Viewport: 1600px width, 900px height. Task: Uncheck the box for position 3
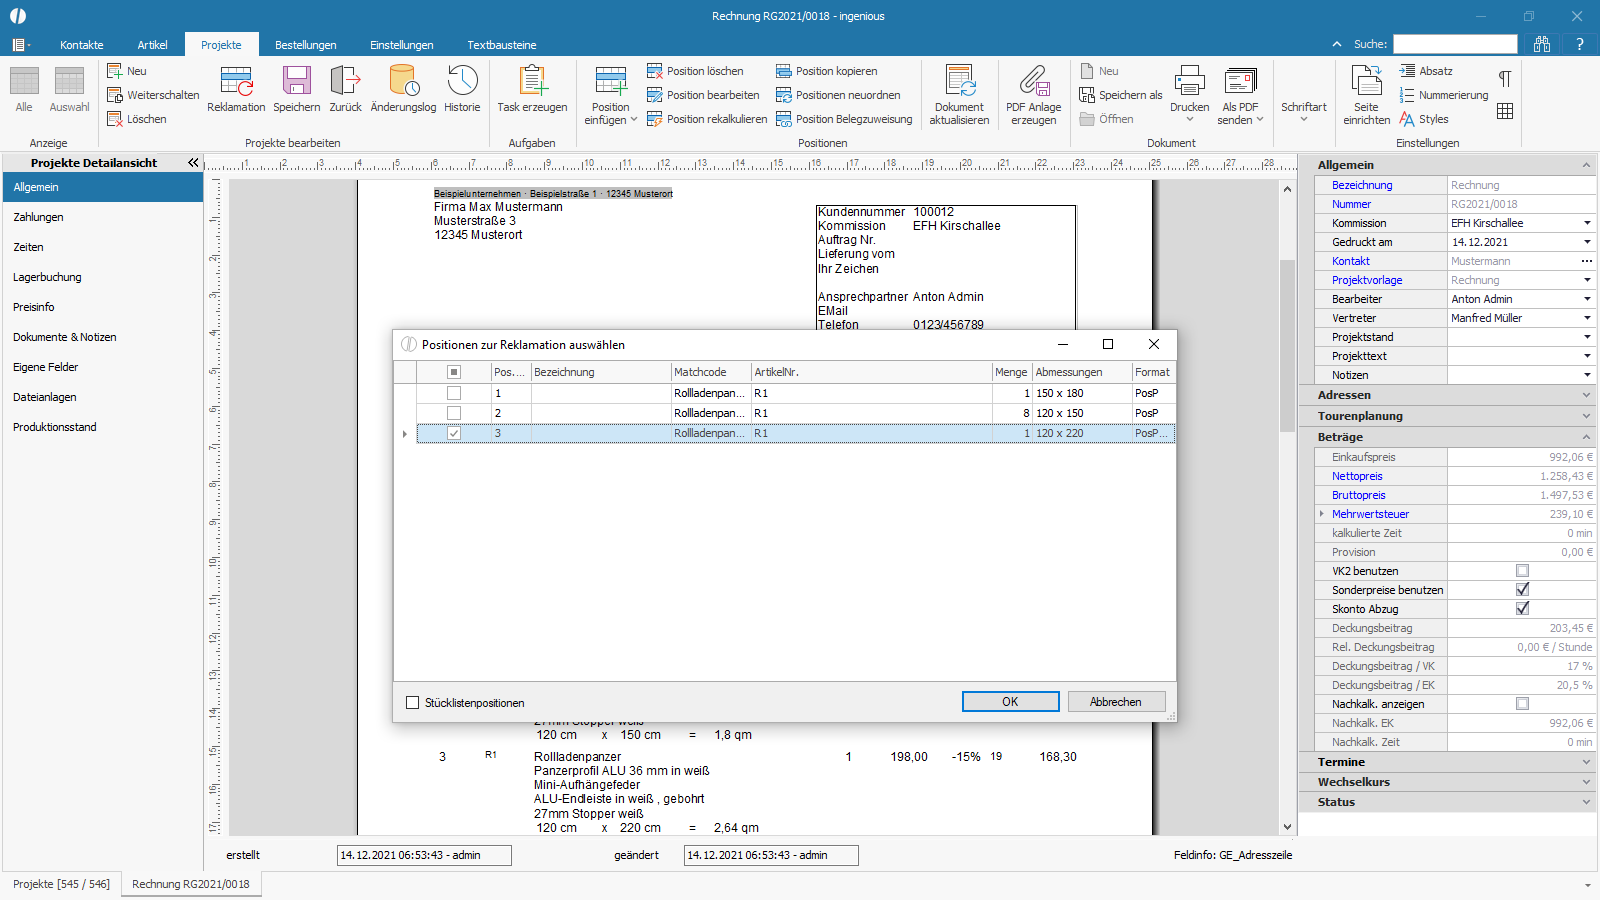pos(454,433)
